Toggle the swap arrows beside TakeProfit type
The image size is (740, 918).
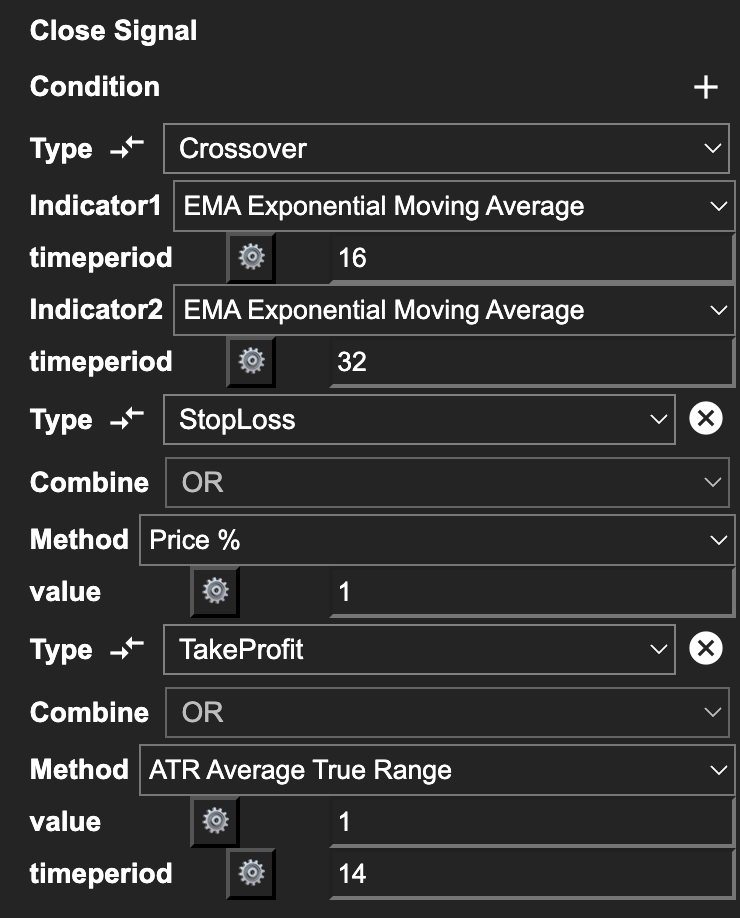click(127, 650)
